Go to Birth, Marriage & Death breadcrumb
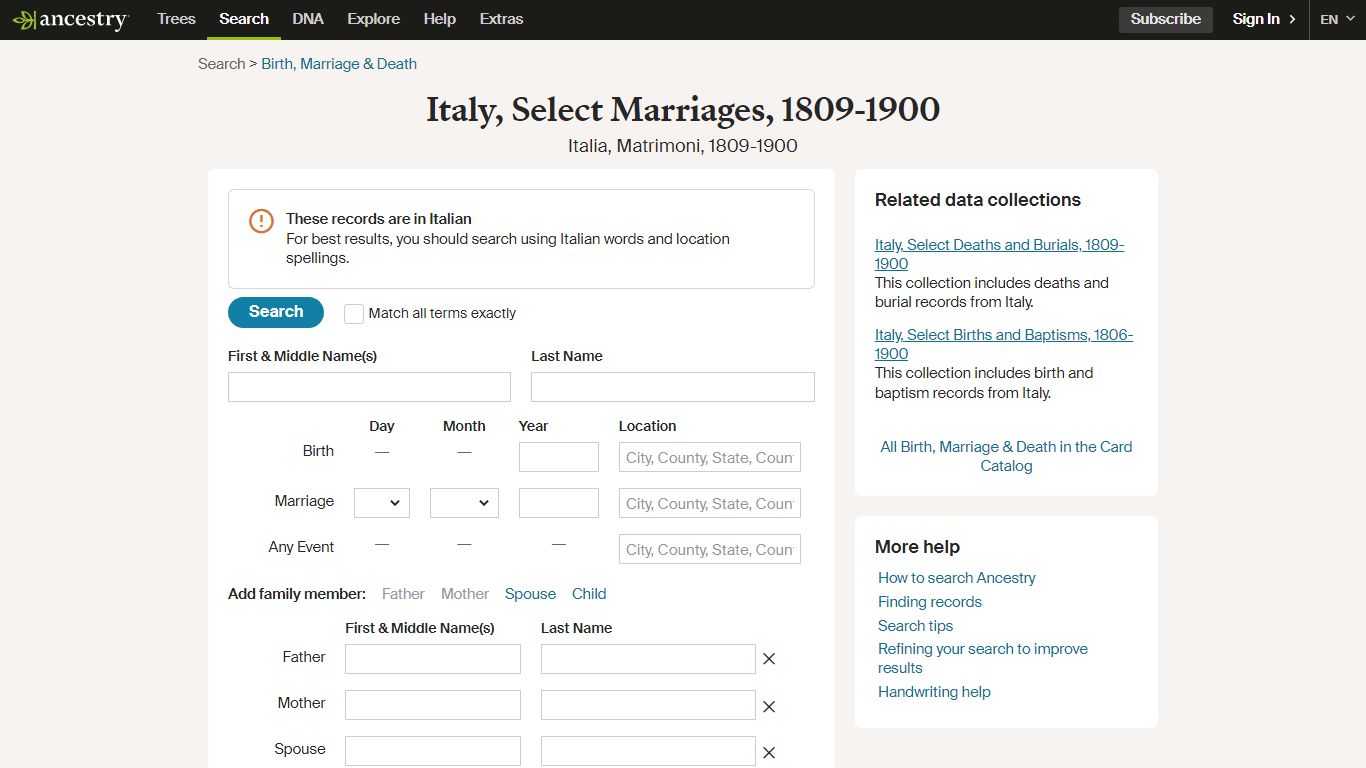The height and width of the screenshot is (768, 1366). point(339,64)
